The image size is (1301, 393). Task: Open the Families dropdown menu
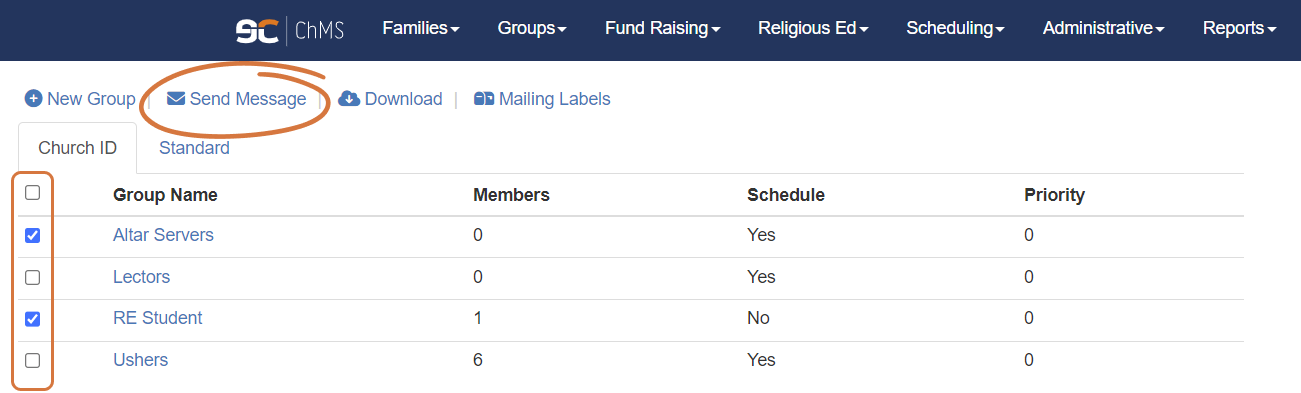click(421, 29)
